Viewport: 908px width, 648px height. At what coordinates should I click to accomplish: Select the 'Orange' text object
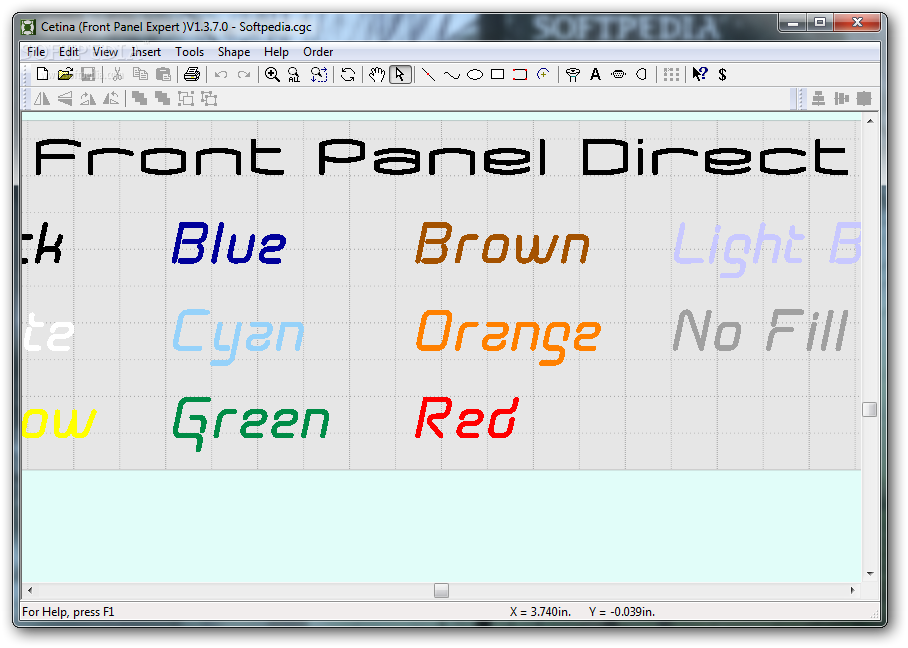[508, 336]
